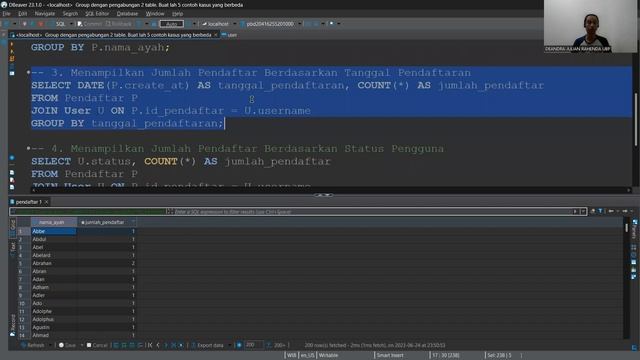Click the custom filters funnel icon
This screenshot has height=360, width=640.
600,211
